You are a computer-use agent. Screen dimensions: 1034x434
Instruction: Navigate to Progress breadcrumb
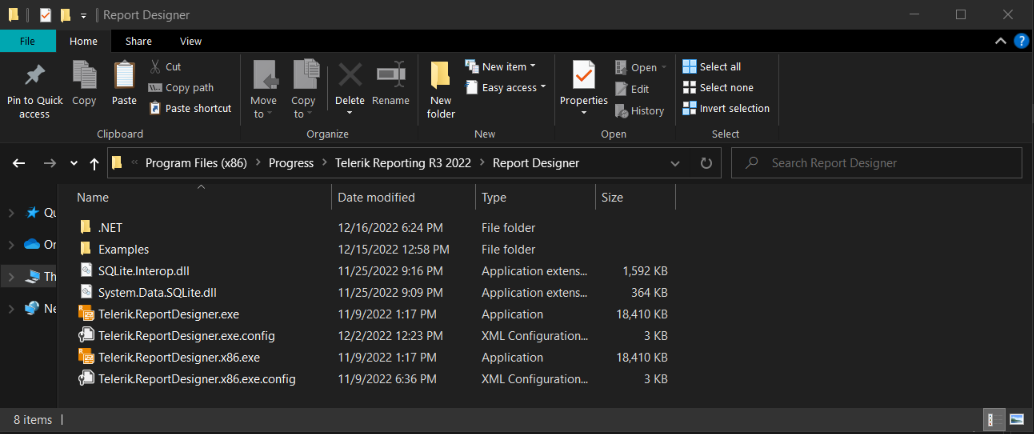click(x=291, y=163)
